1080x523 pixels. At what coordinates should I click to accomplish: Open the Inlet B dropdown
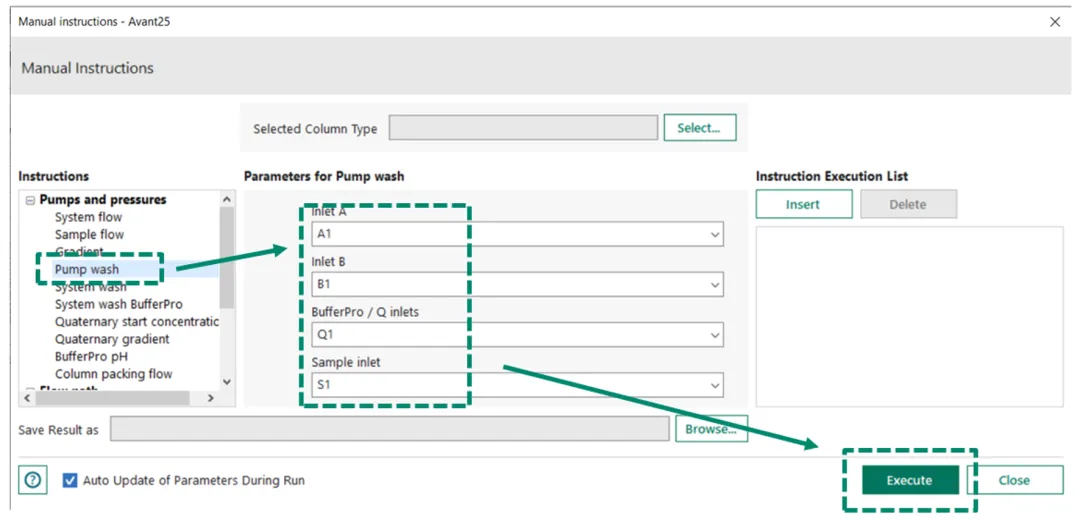(x=517, y=284)
